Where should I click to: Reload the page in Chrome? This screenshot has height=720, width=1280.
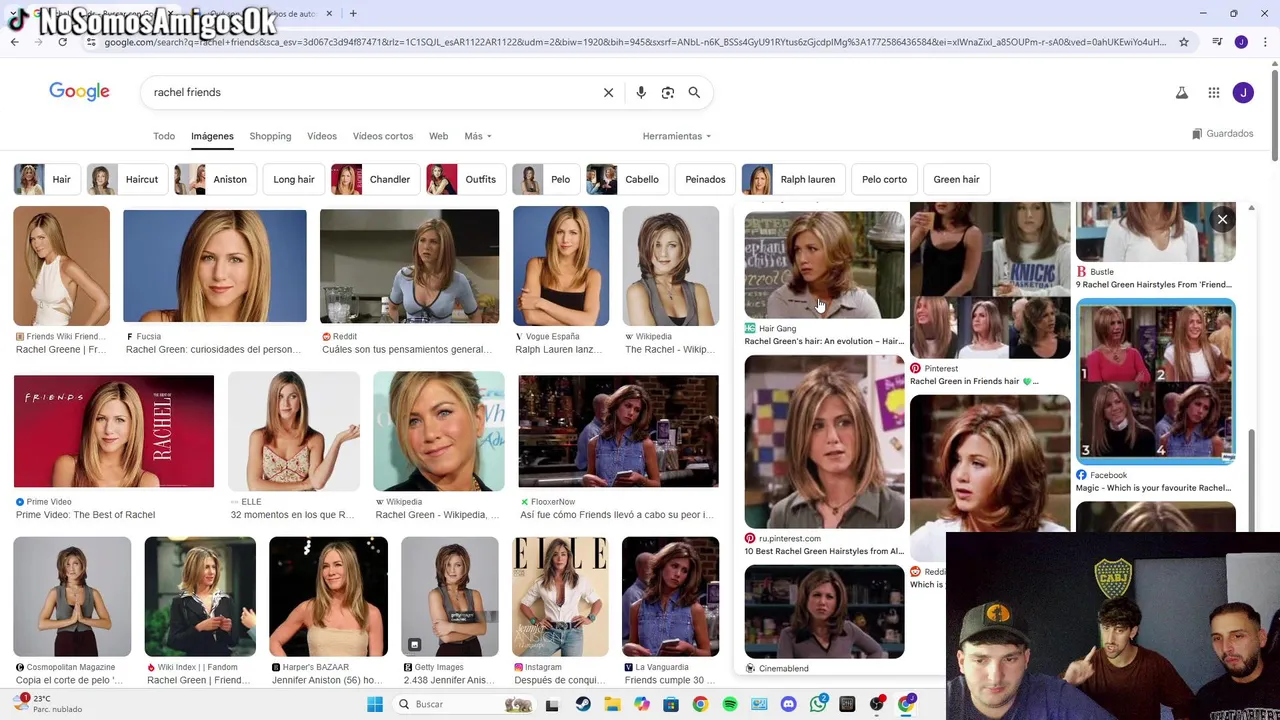click(62, 42)
